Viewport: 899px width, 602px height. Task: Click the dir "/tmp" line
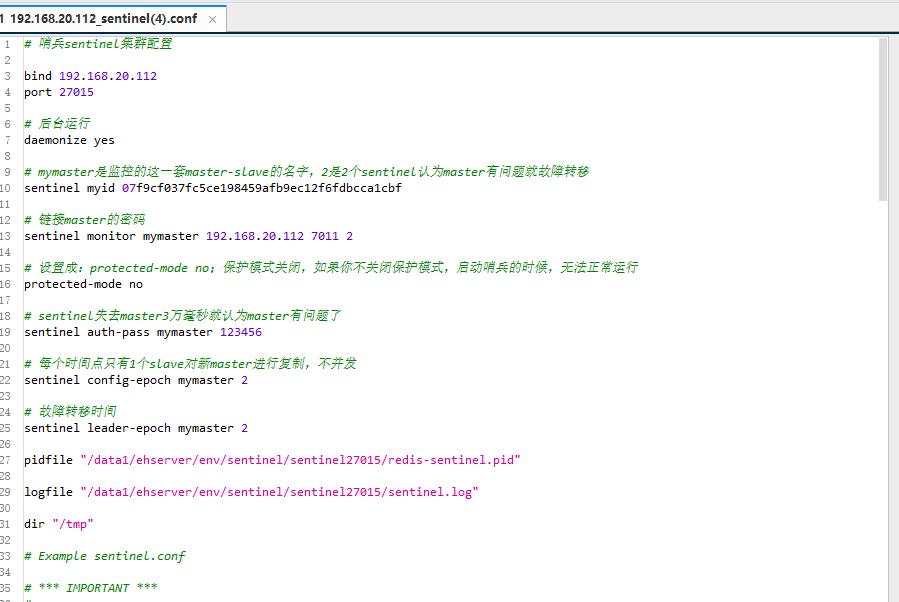coord(60,523)
